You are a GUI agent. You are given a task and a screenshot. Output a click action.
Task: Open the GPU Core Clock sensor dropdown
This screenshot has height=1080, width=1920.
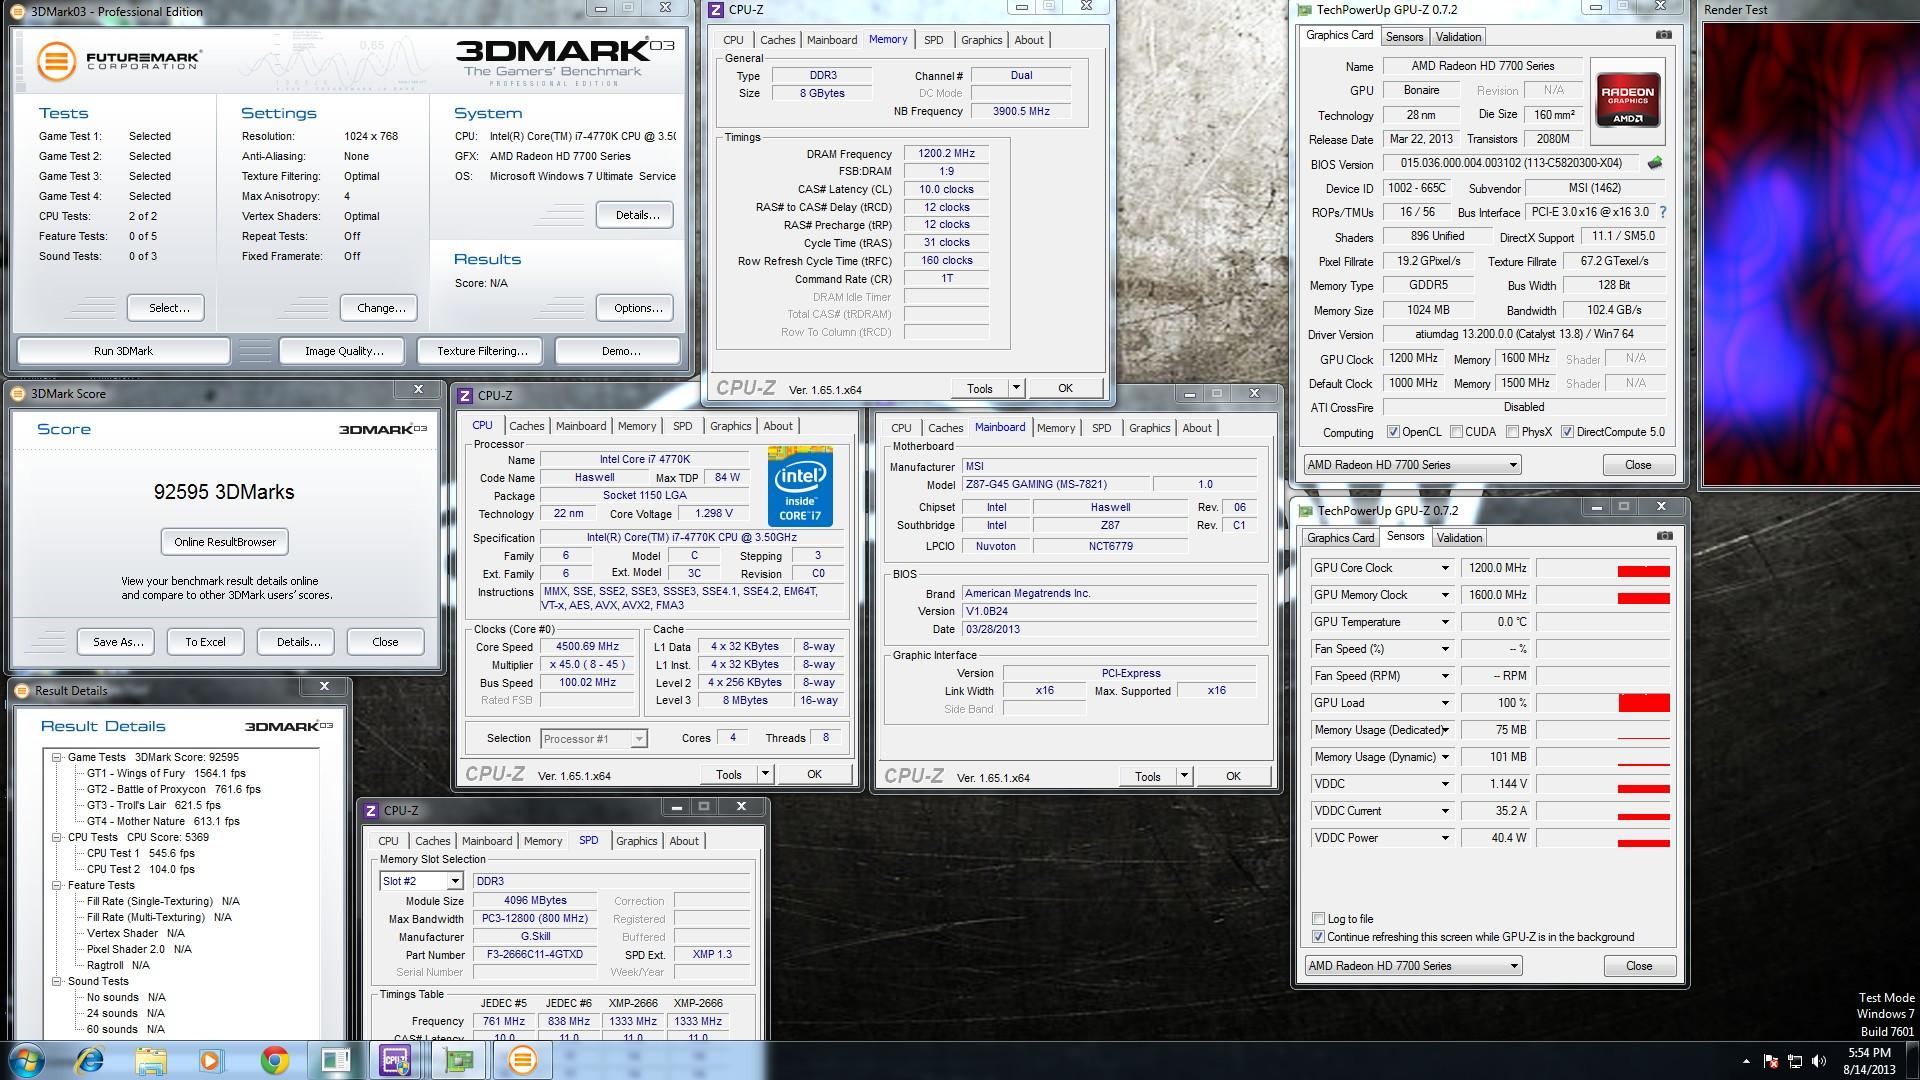click(x=1445, y=568)
